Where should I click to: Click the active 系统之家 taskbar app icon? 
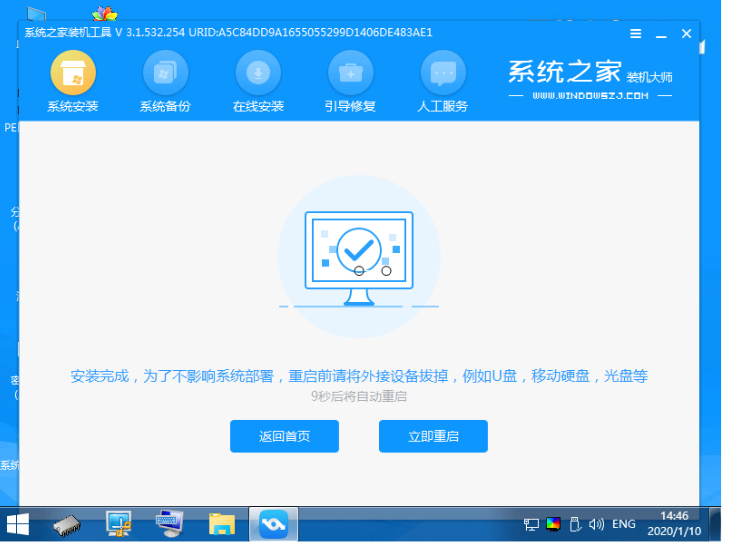272,523
